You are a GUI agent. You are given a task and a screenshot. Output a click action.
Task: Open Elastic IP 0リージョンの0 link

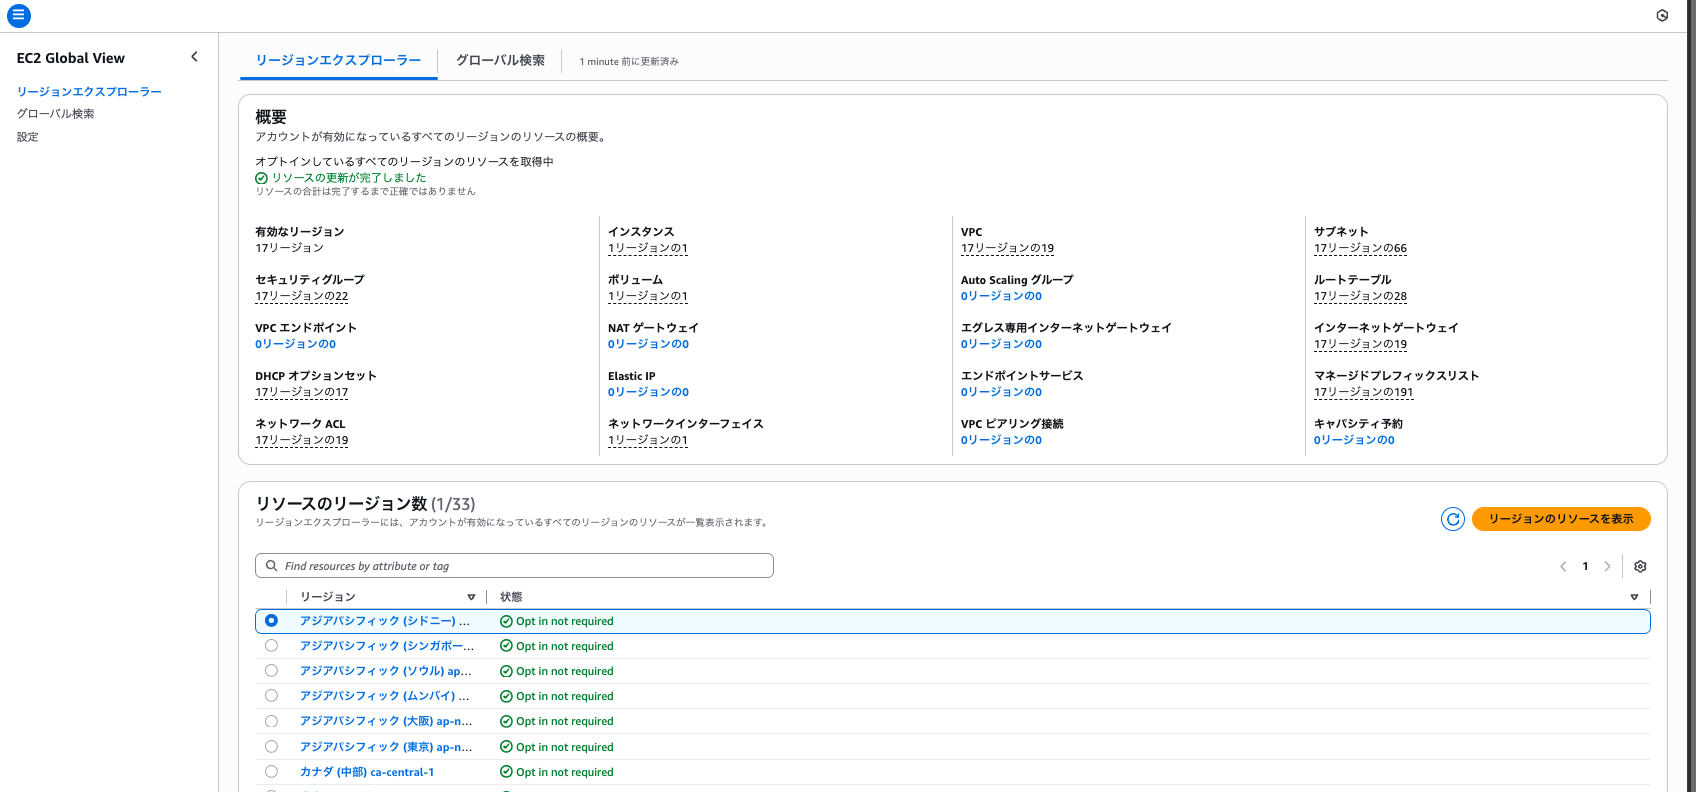(x=648, y=392)
